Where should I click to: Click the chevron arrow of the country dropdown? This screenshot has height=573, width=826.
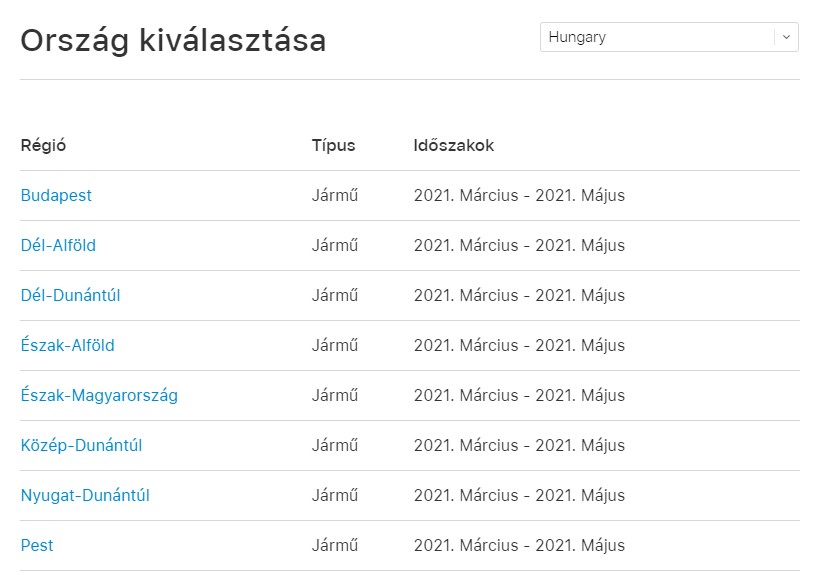pos(786,37)
